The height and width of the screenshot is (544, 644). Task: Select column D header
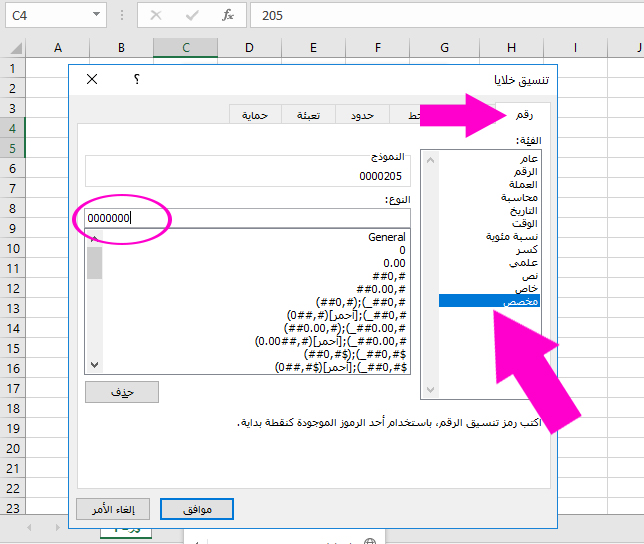pyautogui.click(x=249, y=48)
